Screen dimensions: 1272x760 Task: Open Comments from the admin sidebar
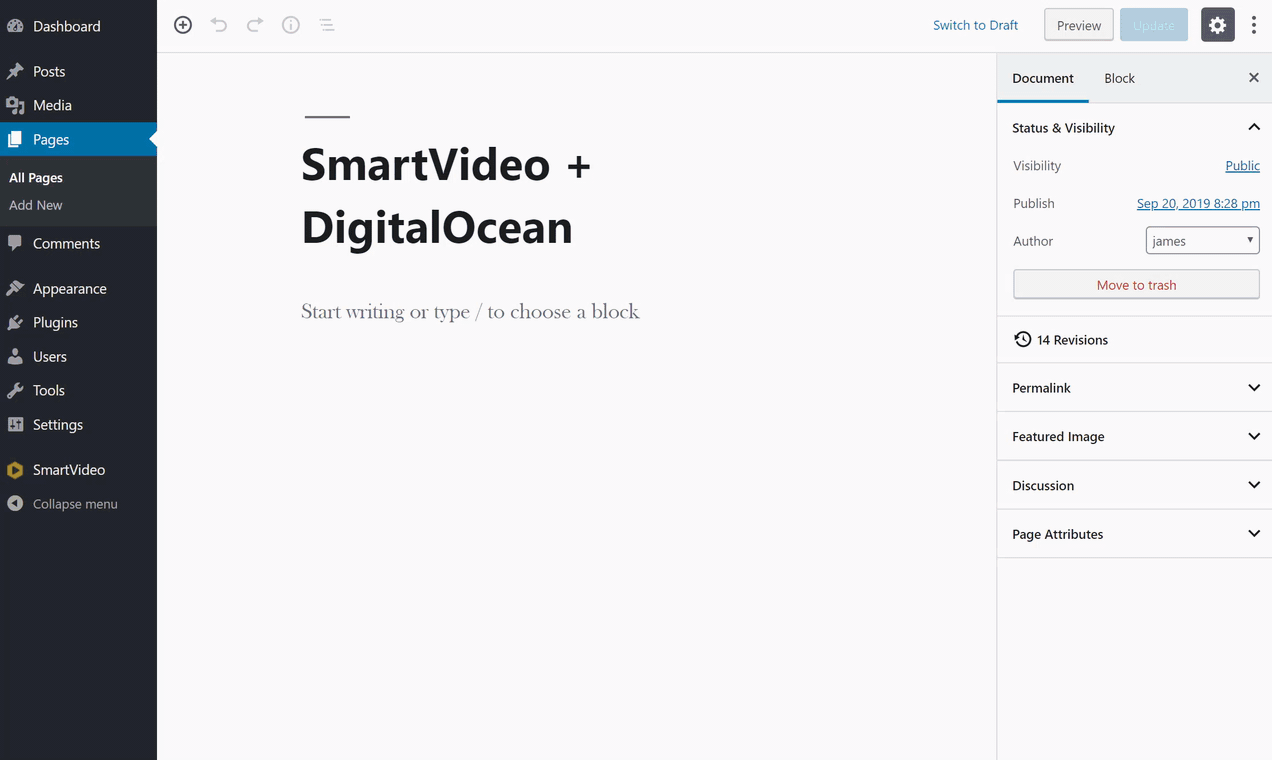coord(66,243)
